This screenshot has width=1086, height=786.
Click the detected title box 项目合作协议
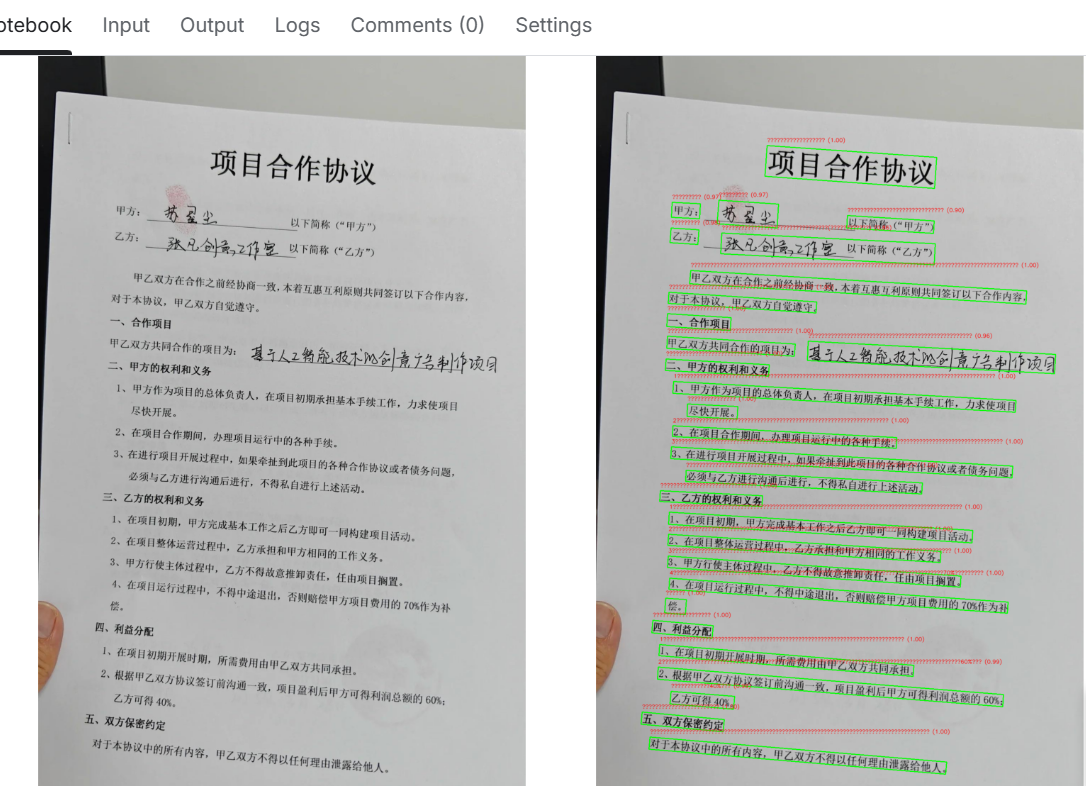[850, 165]
